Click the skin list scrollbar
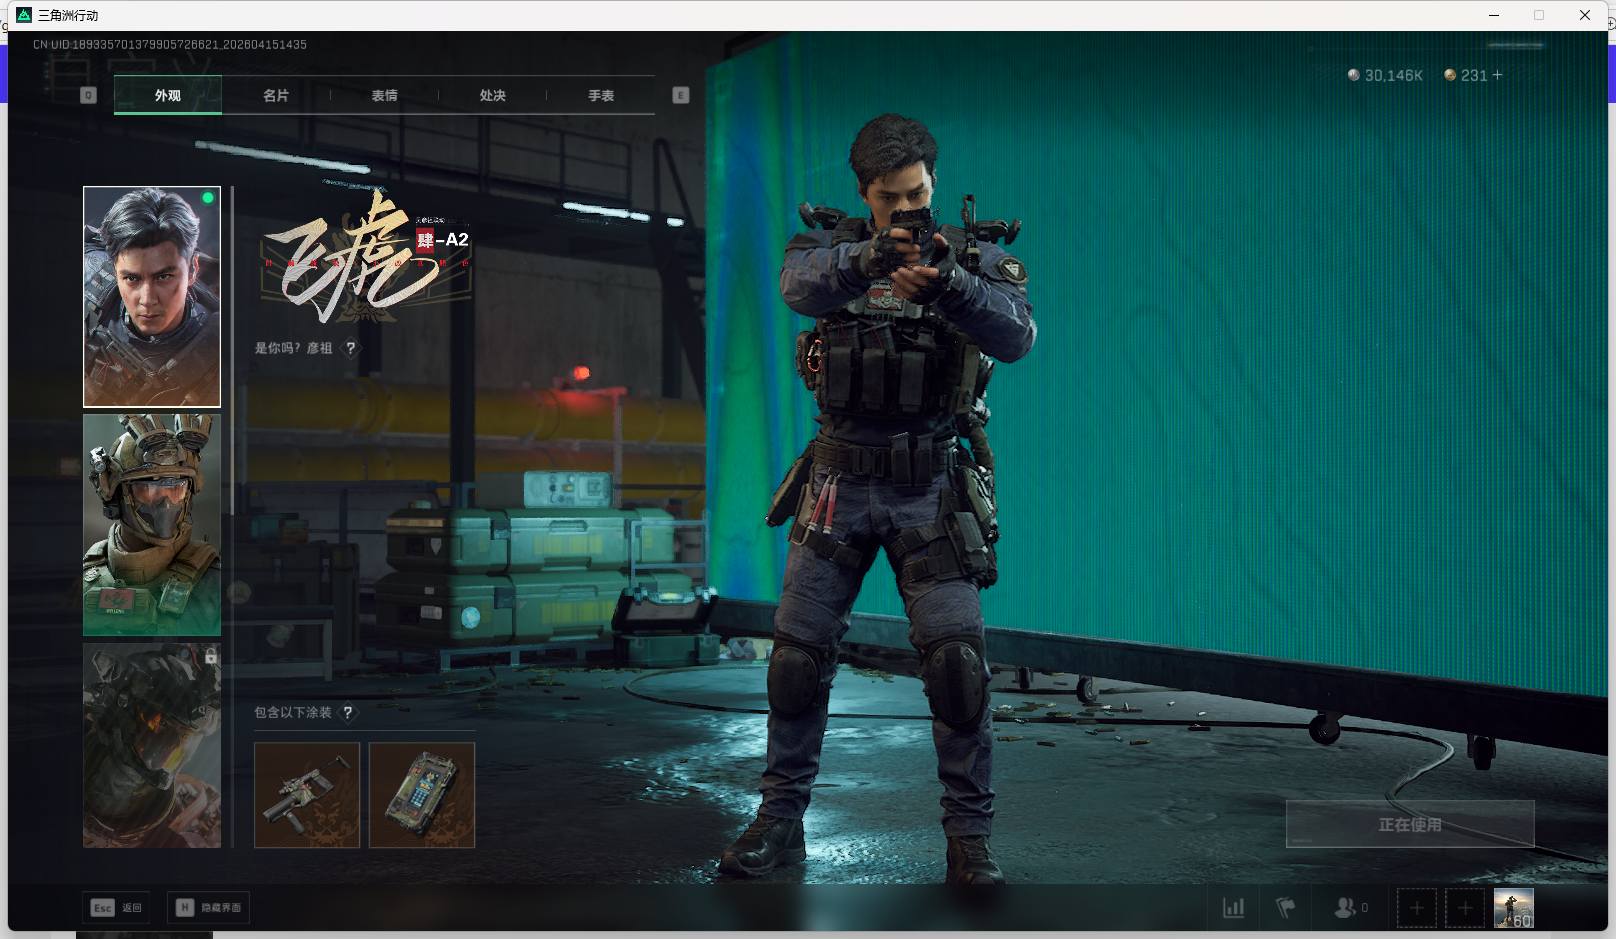Image resolution: width=1616 pixels, height=939 pixels. 232,350
